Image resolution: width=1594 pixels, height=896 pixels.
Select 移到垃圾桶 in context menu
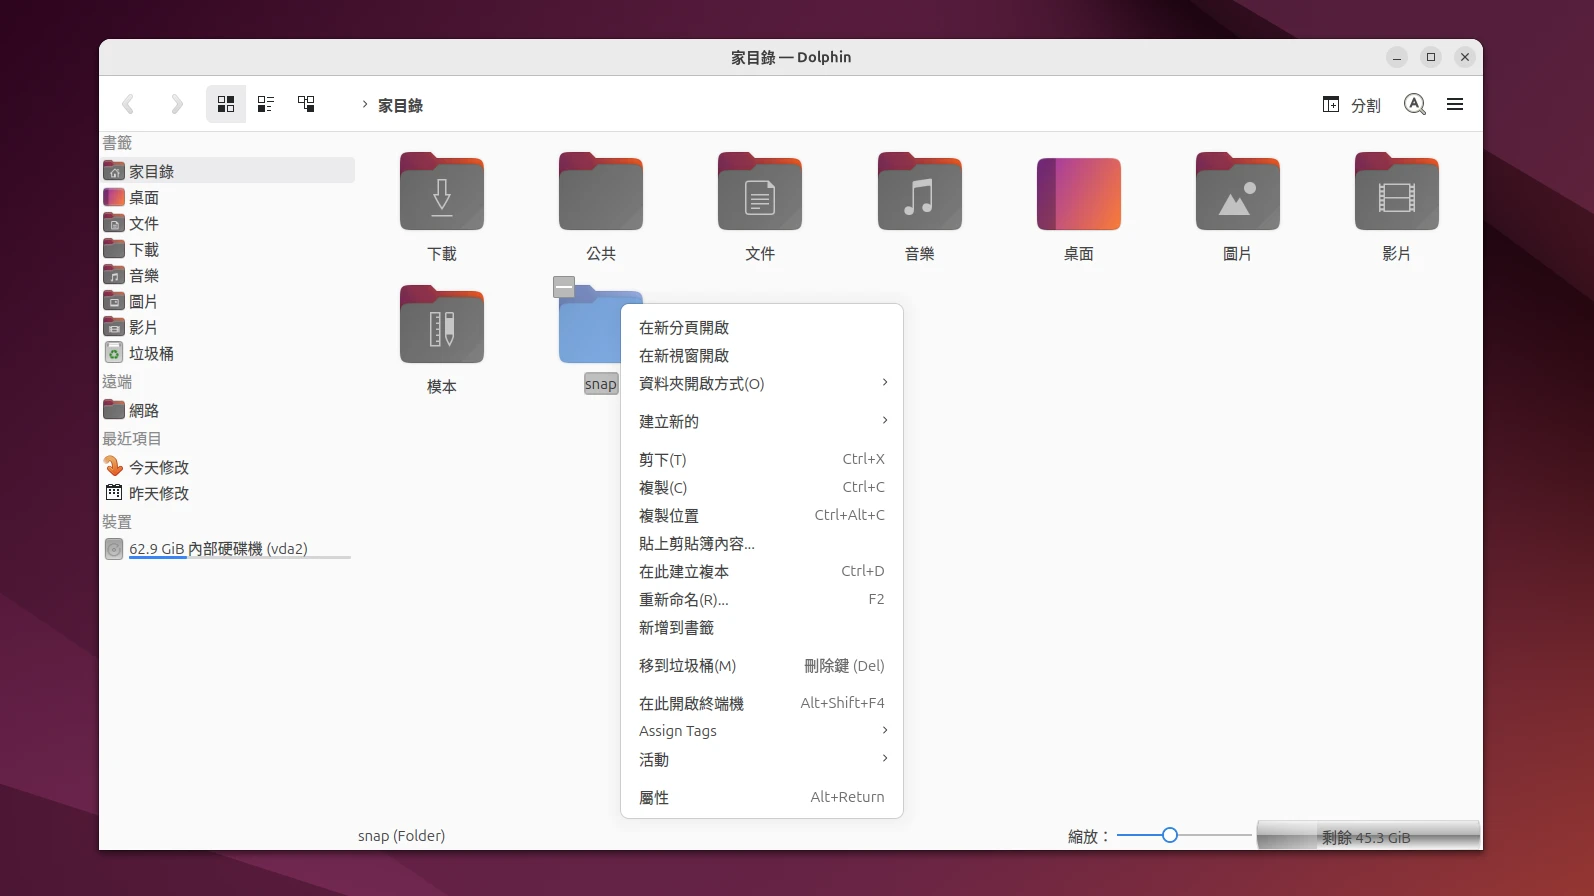(687, 666)
